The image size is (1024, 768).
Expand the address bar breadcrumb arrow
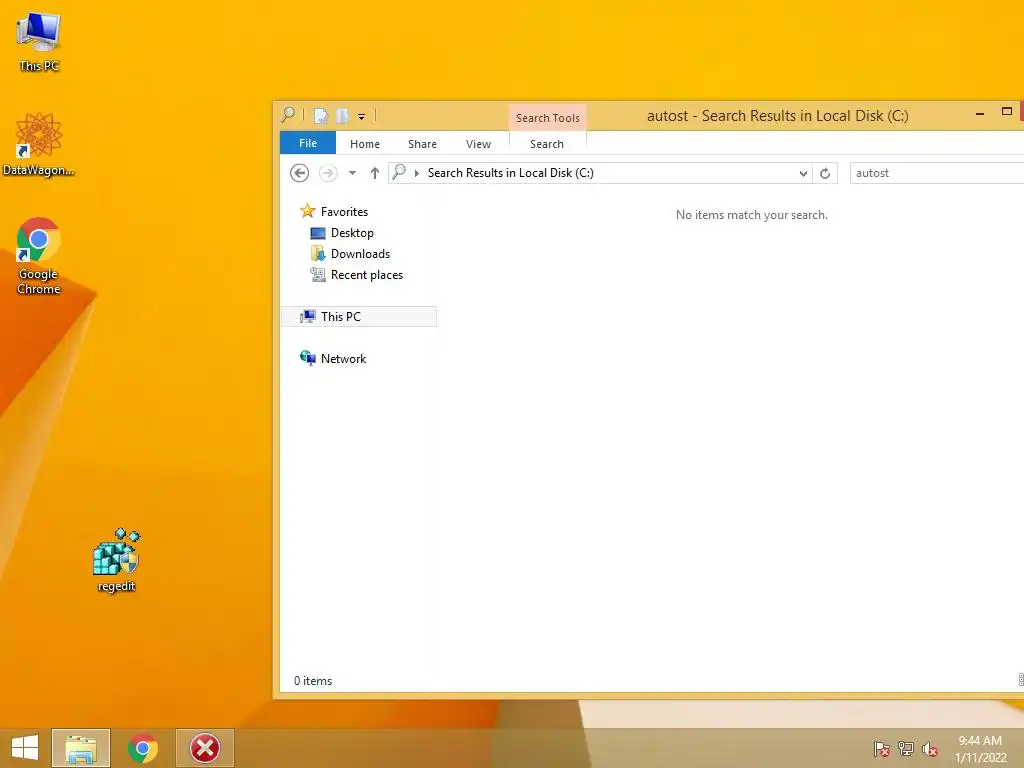[x=417, y=173]
